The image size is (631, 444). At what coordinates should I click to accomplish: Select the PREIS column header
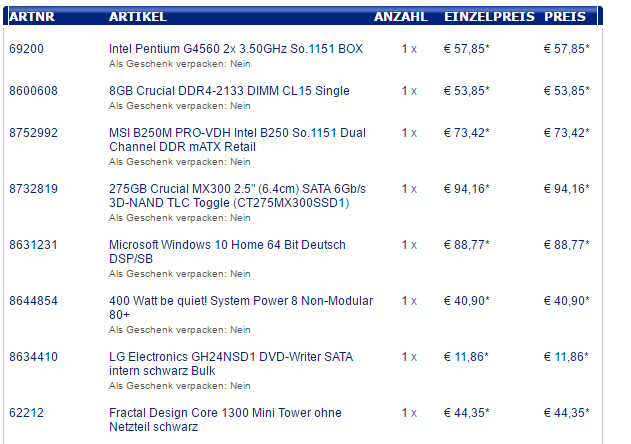(x=565, y=17)
